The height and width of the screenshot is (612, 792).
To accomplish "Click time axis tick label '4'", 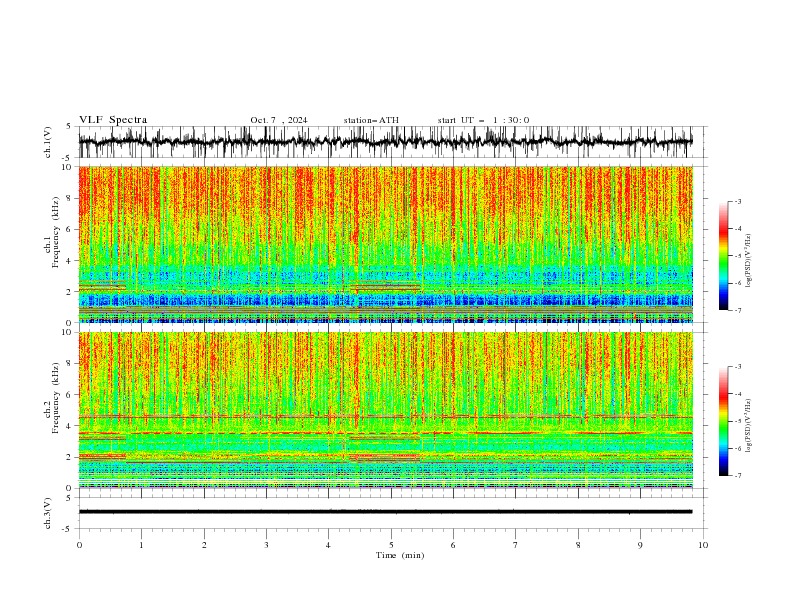I will tap(329, 545).
